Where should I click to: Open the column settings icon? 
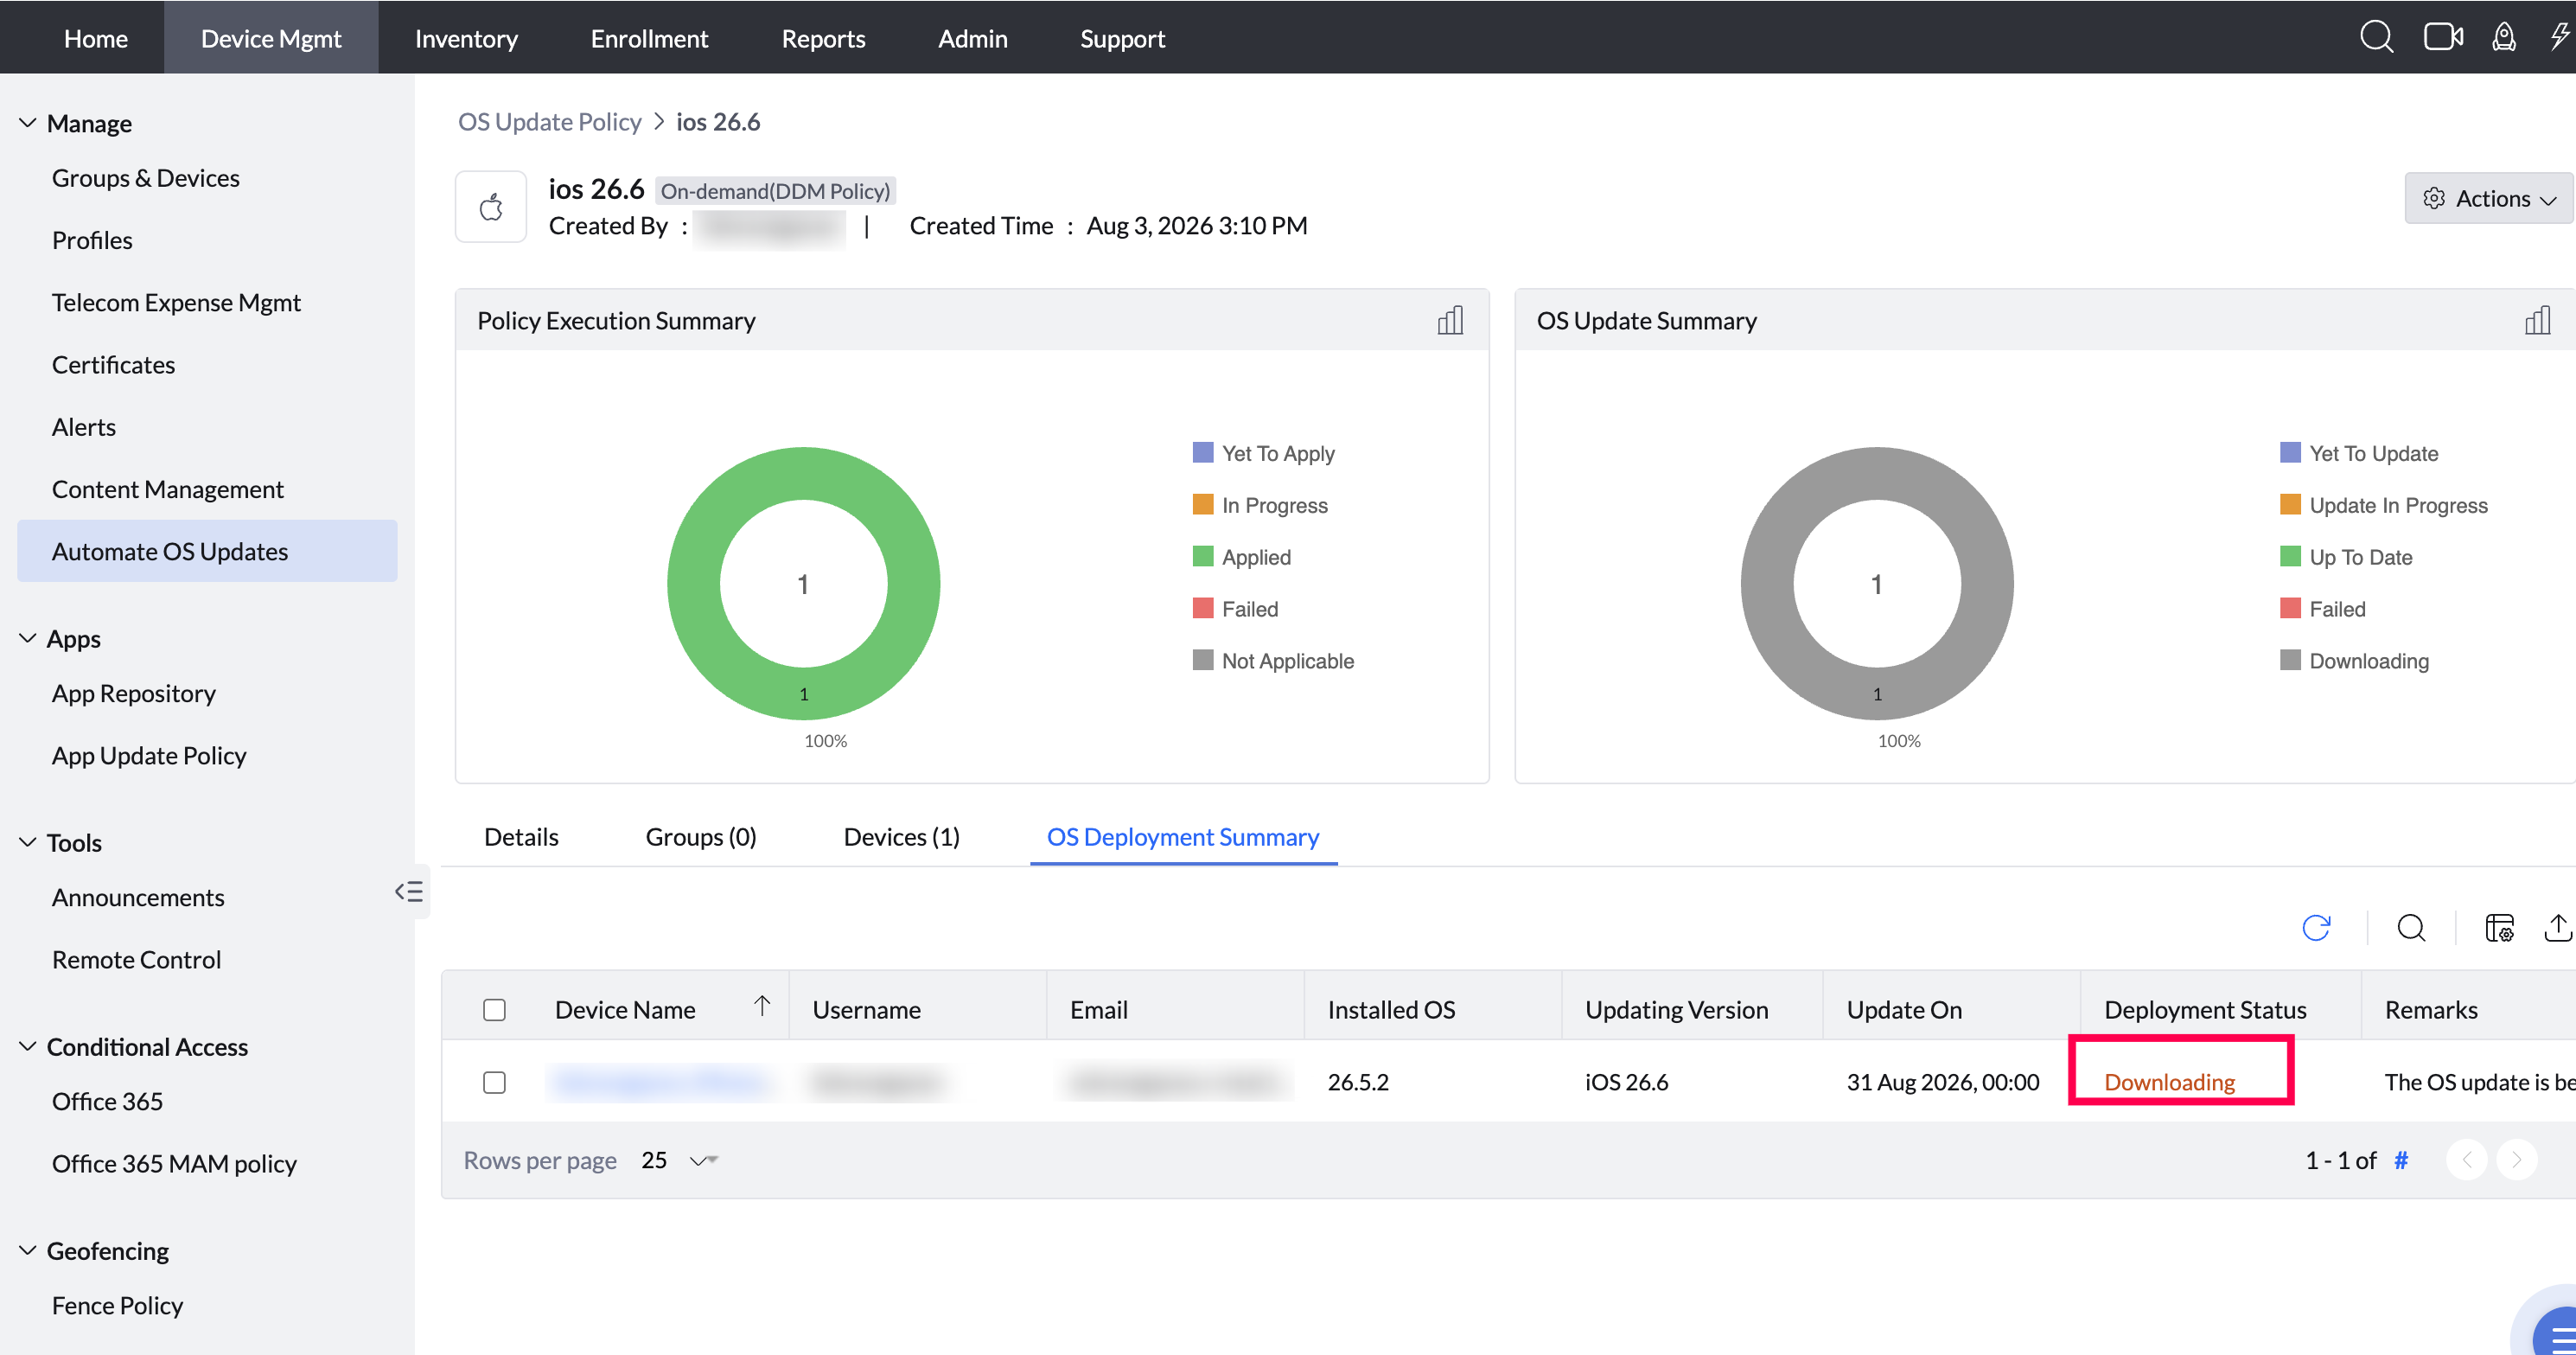pyautogui.click(x=2499, y=928)
